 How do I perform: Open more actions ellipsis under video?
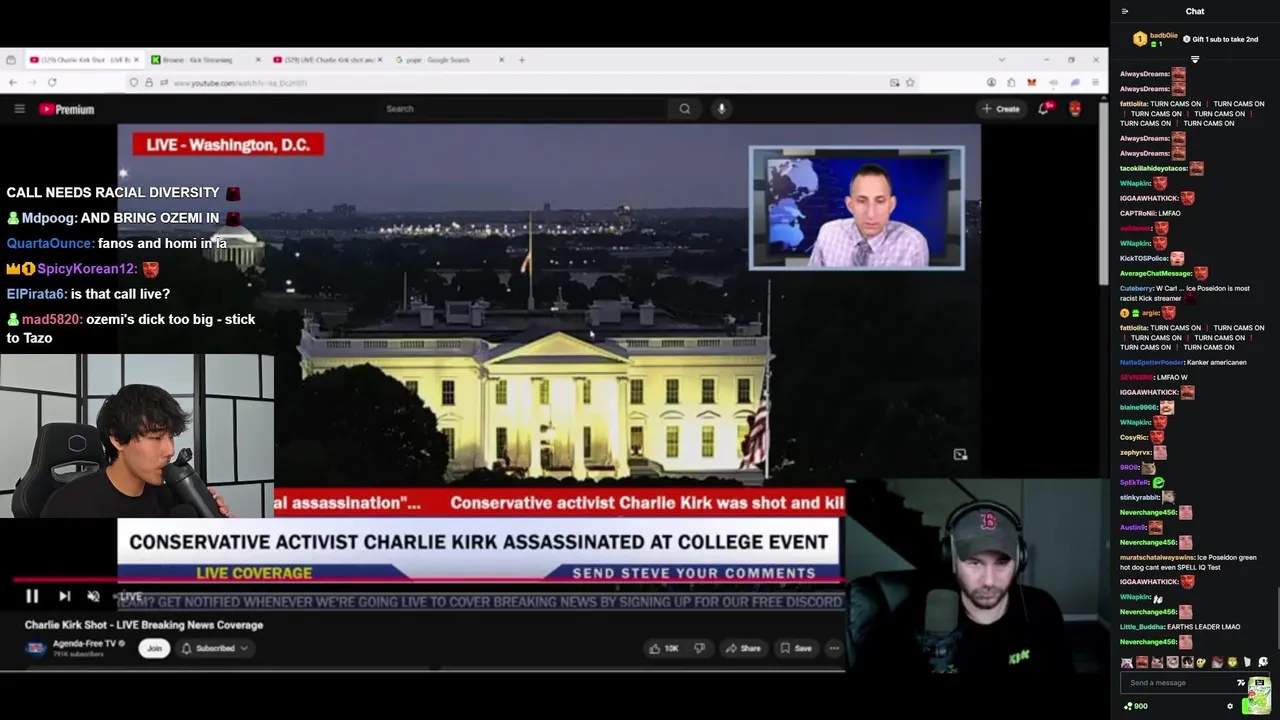pos(834,648)
